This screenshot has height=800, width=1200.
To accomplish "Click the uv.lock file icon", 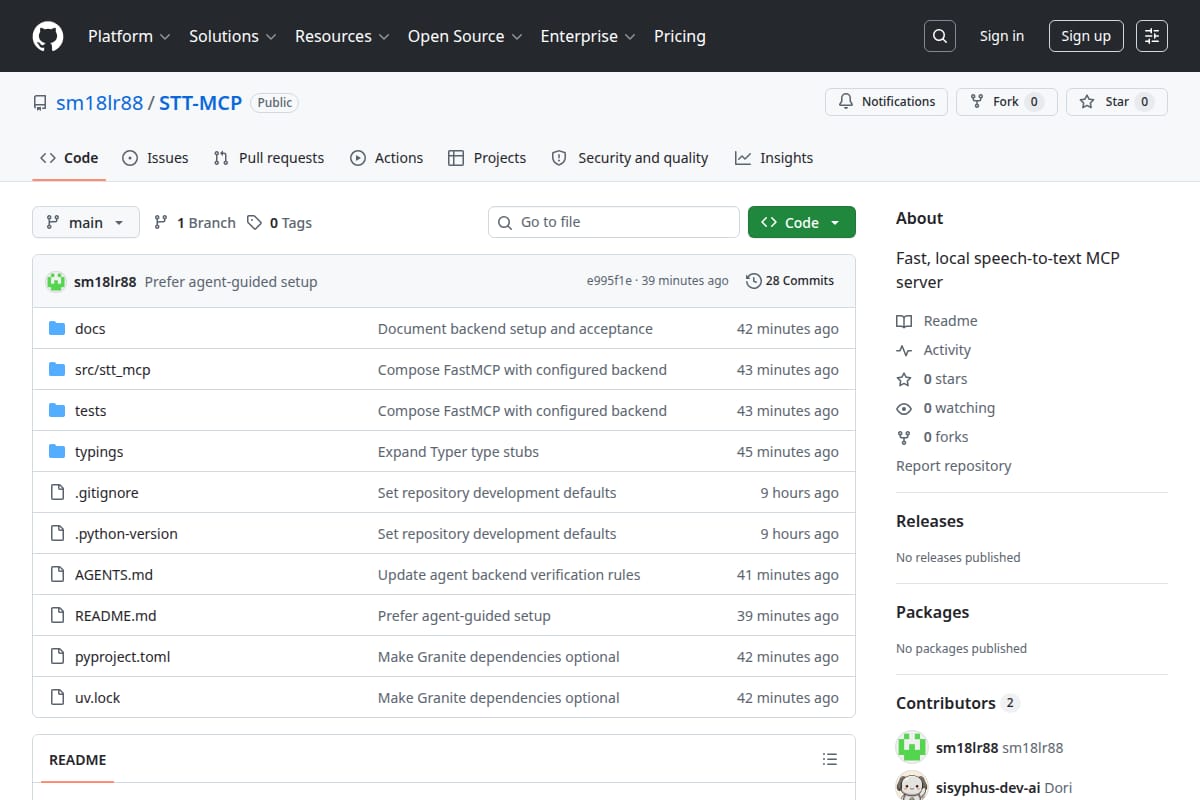I will (x=57, y=698).
